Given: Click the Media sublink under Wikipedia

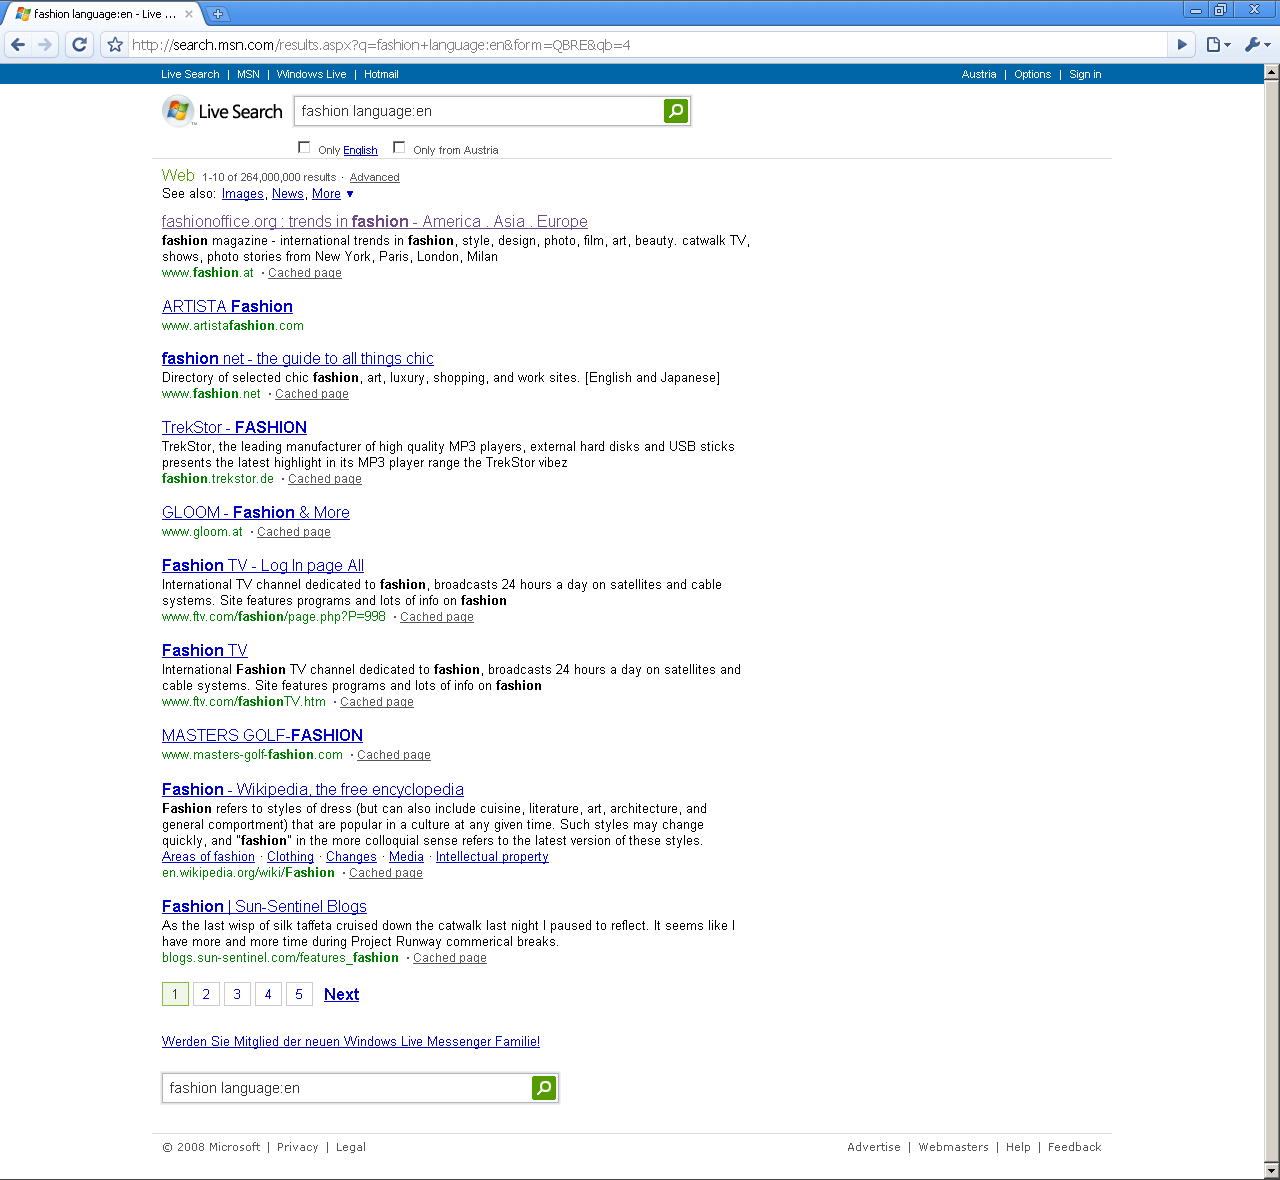Looking at the screenshot, I should (x=406, y=857).
